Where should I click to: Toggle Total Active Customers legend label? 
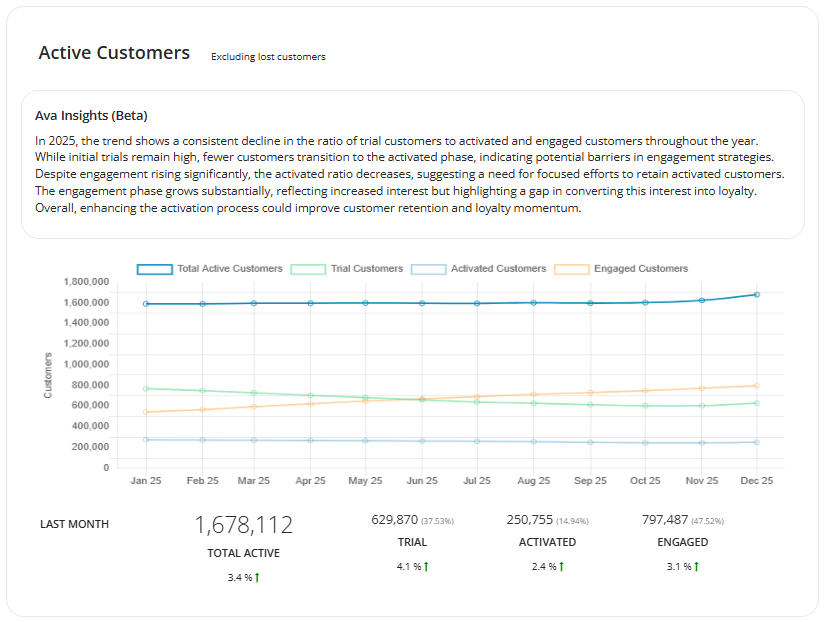tap(230, 269)
